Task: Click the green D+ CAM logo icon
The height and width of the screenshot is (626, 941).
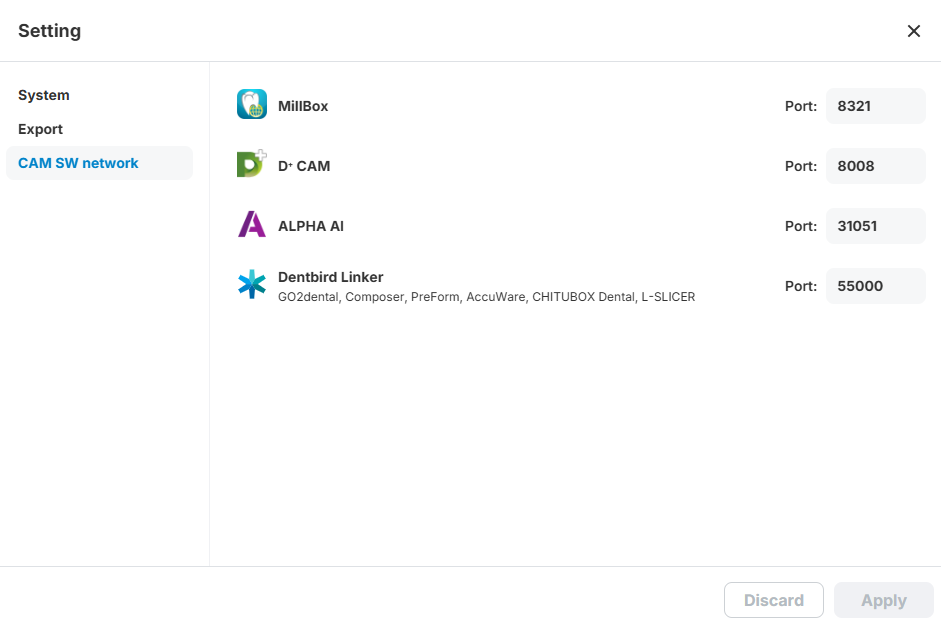Action: tap(251, 164)
